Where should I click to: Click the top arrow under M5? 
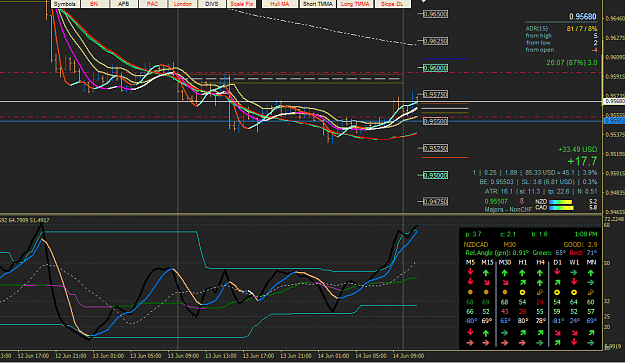pyautogui.click(x=470, y=272)
